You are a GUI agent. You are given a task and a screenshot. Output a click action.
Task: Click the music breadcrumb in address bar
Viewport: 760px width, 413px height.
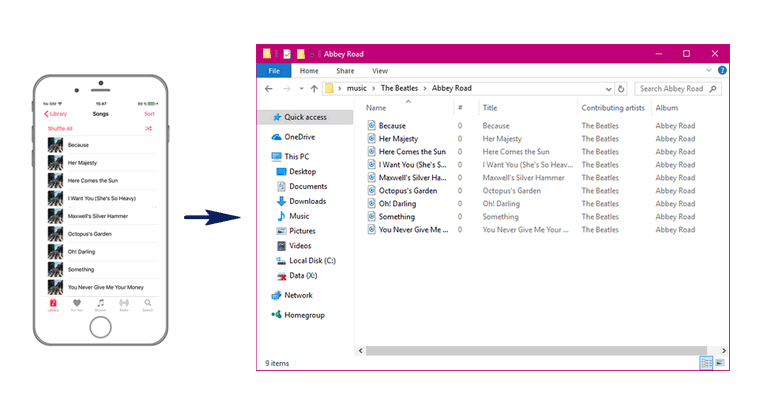pyautogui.click(x=356, y=88)
